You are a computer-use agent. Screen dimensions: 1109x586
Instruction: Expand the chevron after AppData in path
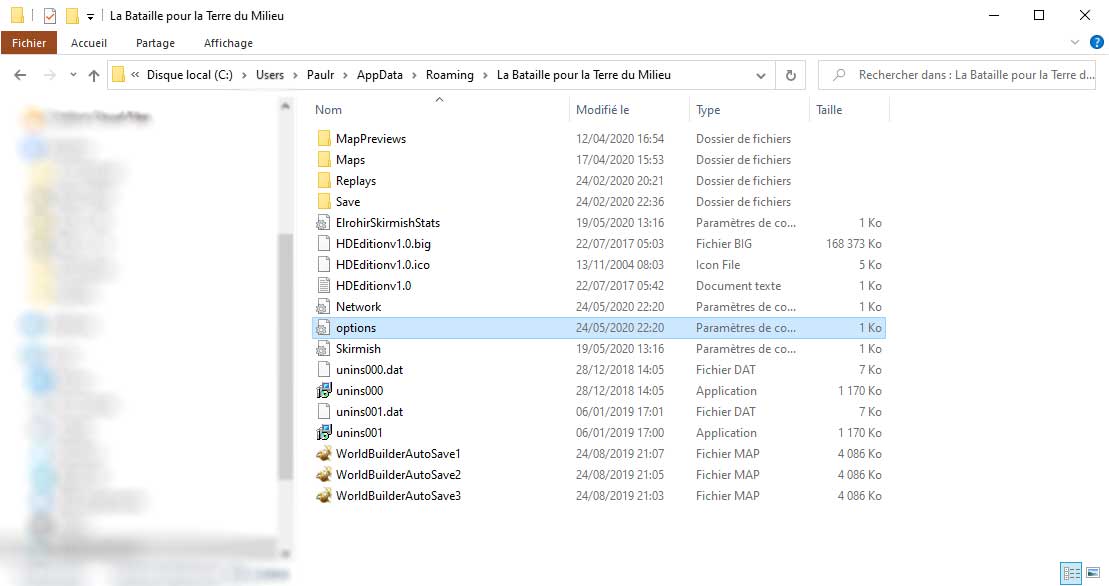pyautogui.click(x=414, y=75)
